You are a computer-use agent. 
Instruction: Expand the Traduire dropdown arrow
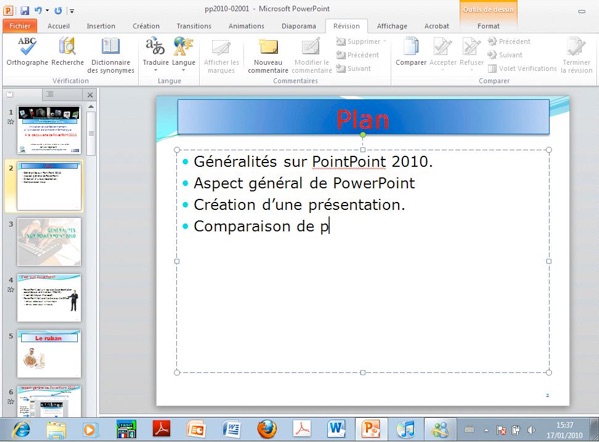[x=155, y=70]
